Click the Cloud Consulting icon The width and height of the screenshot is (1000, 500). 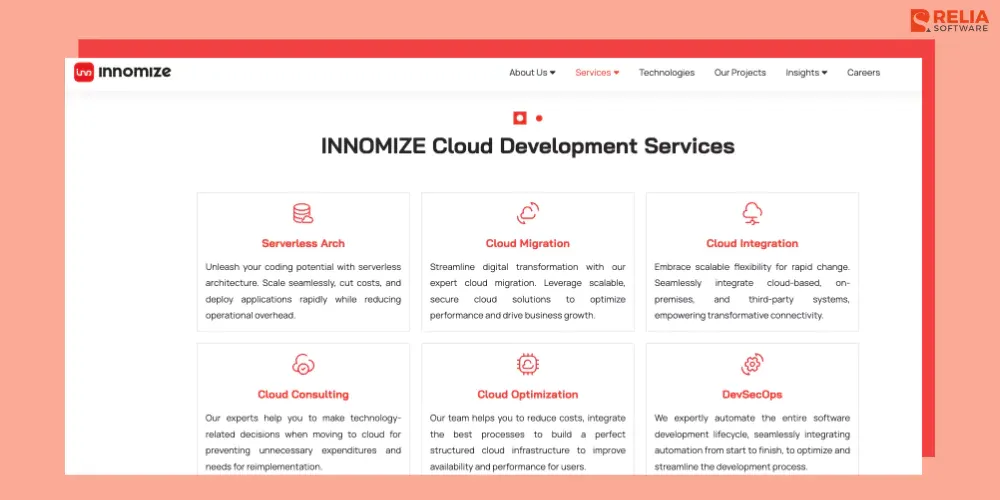coord(303,364)
